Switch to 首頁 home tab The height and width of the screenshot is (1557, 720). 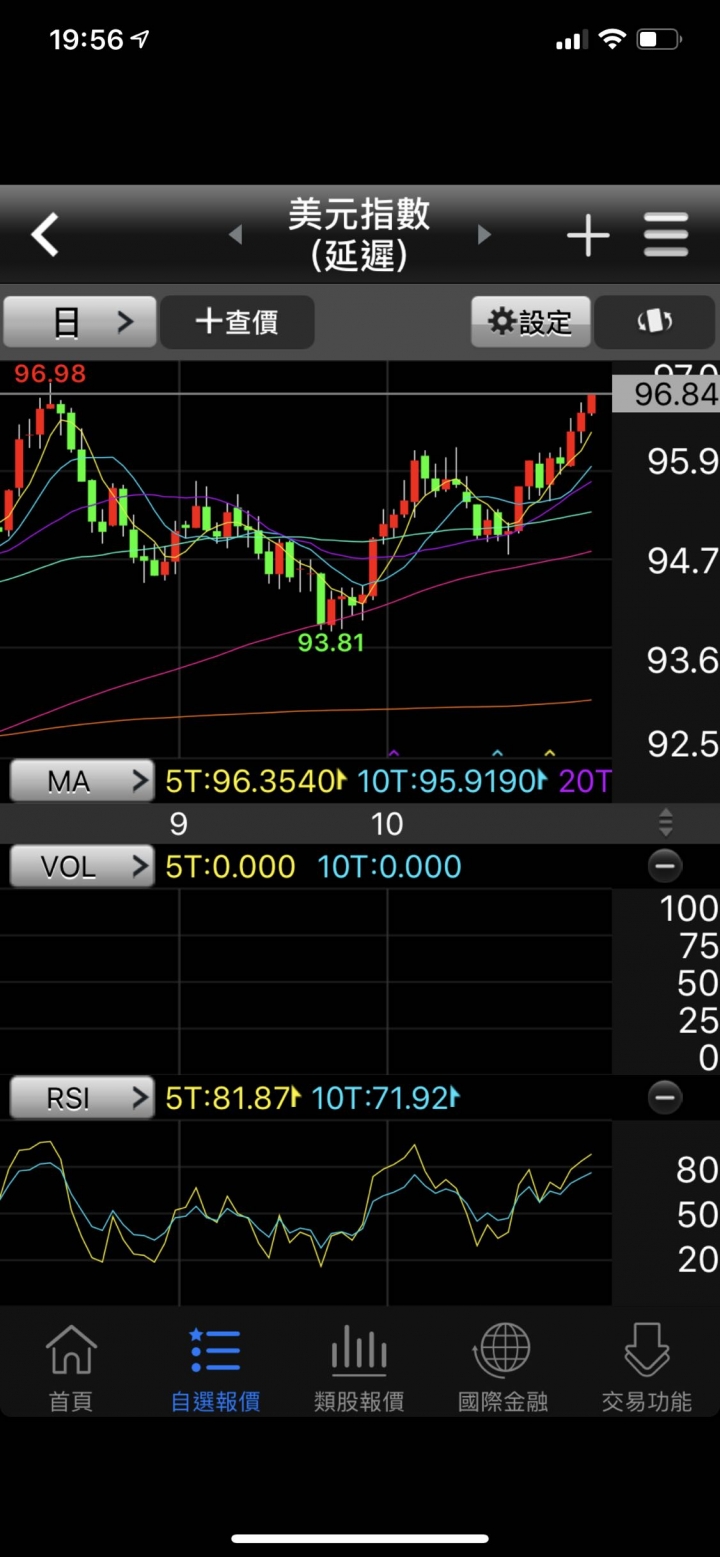coord(71,1367)
